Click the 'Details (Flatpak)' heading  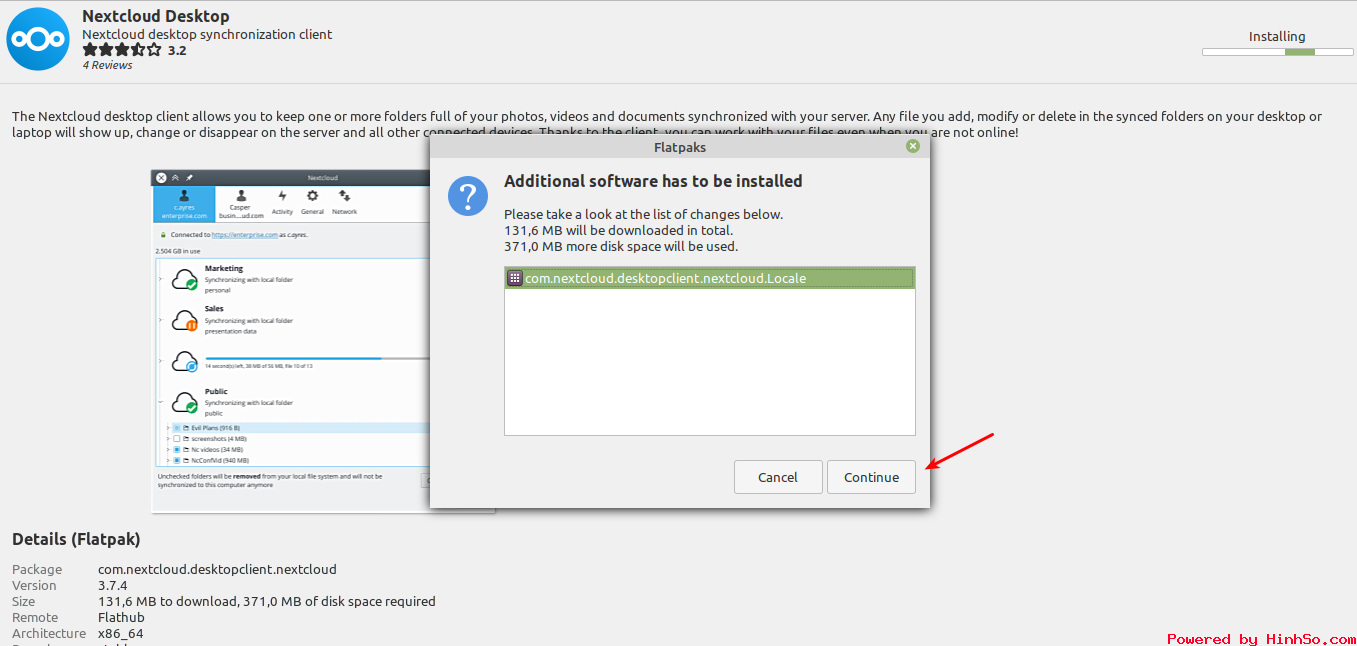[76, 539]
